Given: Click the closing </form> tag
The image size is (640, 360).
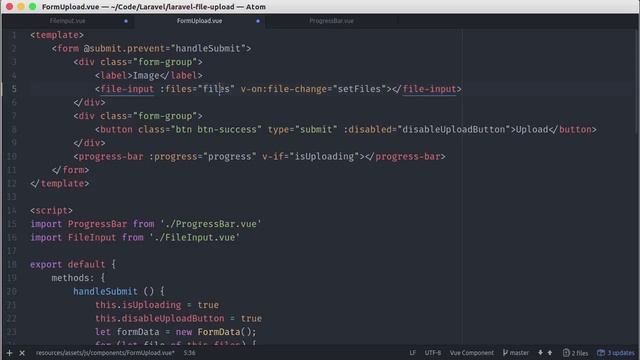Looking at the screenshot, I should pos(70,170).
